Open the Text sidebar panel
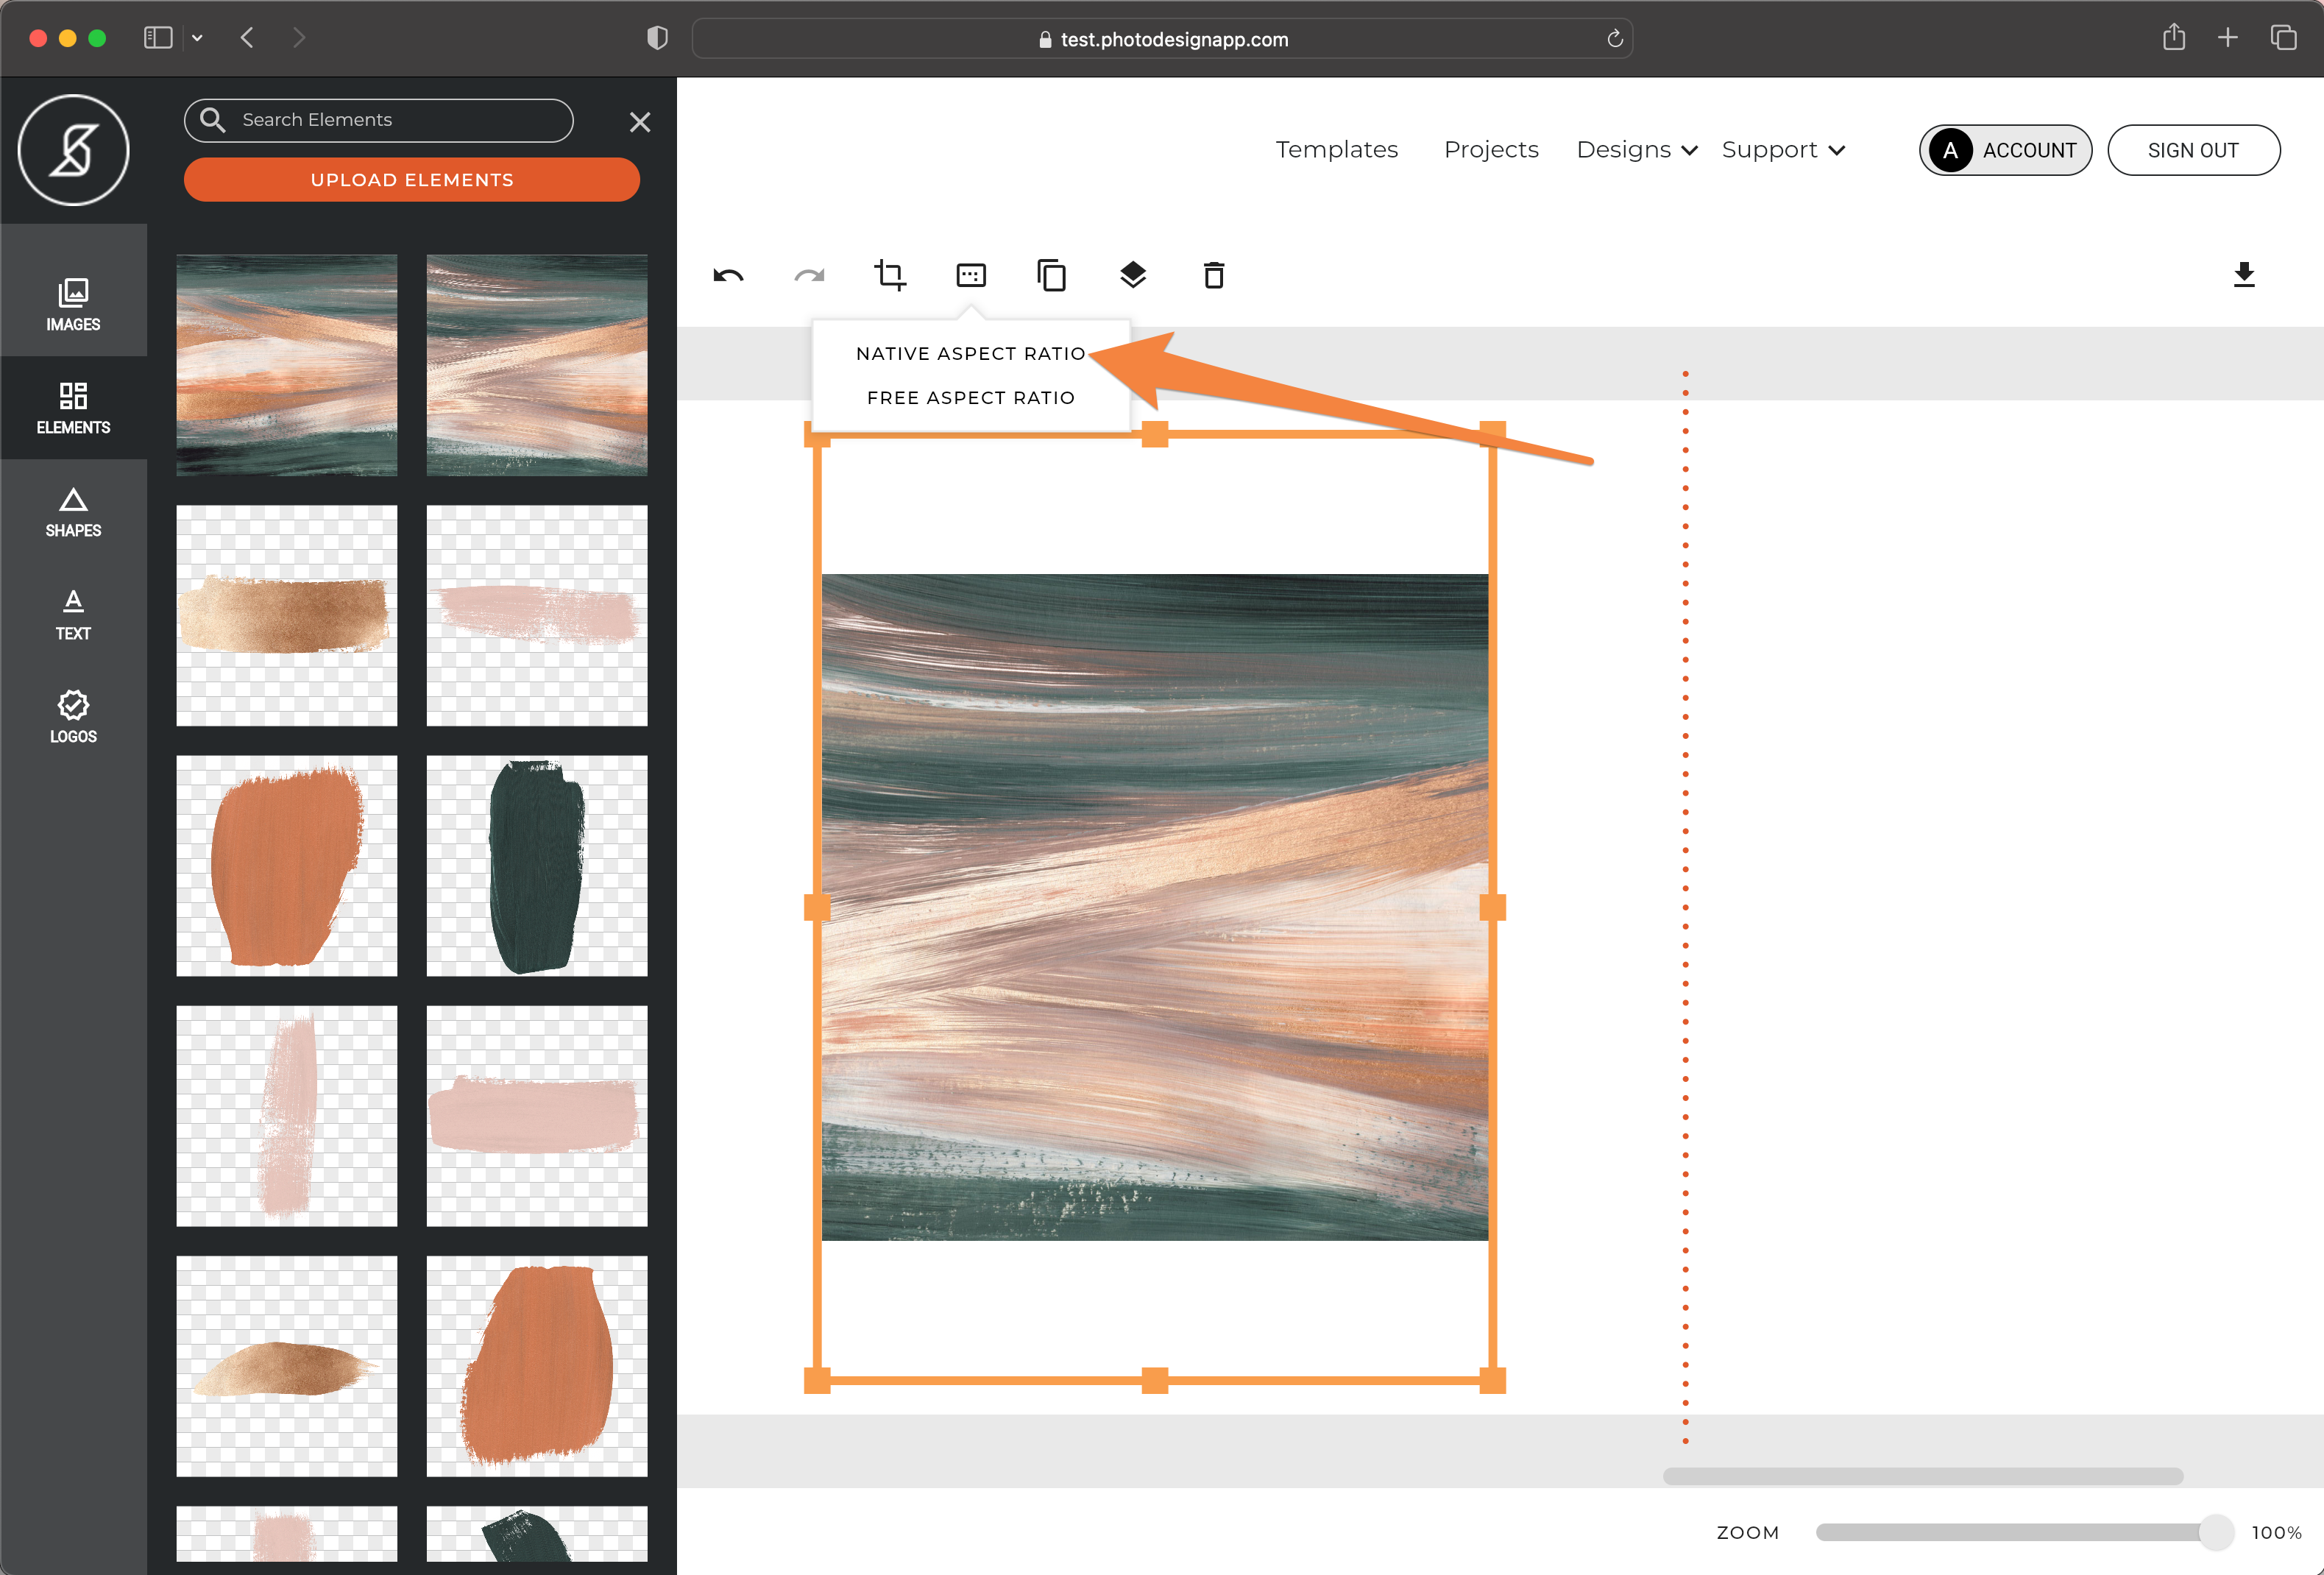The width and height of the screenshot is (2324, 1575). tap(73, 615)
